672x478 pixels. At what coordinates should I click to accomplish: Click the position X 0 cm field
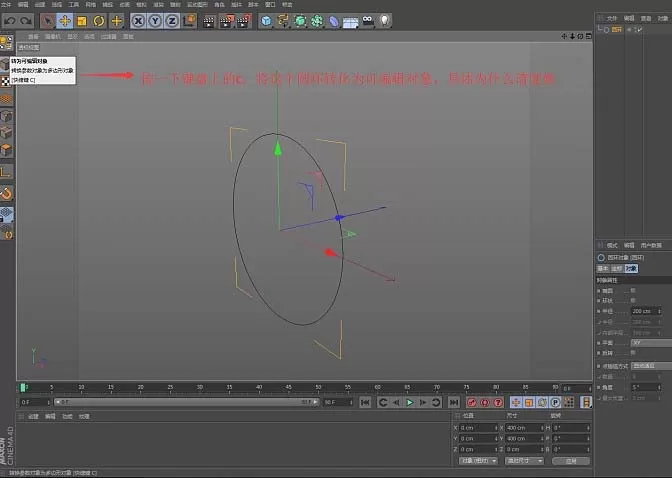477,428
